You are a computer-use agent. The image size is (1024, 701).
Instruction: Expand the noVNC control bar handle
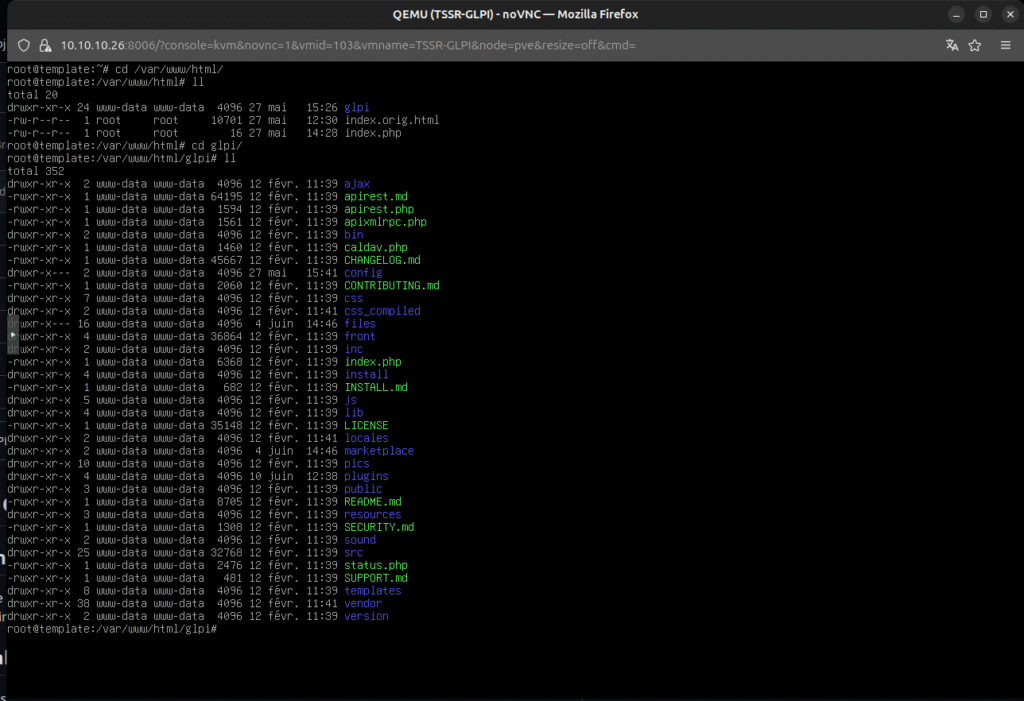coord(12,336)
